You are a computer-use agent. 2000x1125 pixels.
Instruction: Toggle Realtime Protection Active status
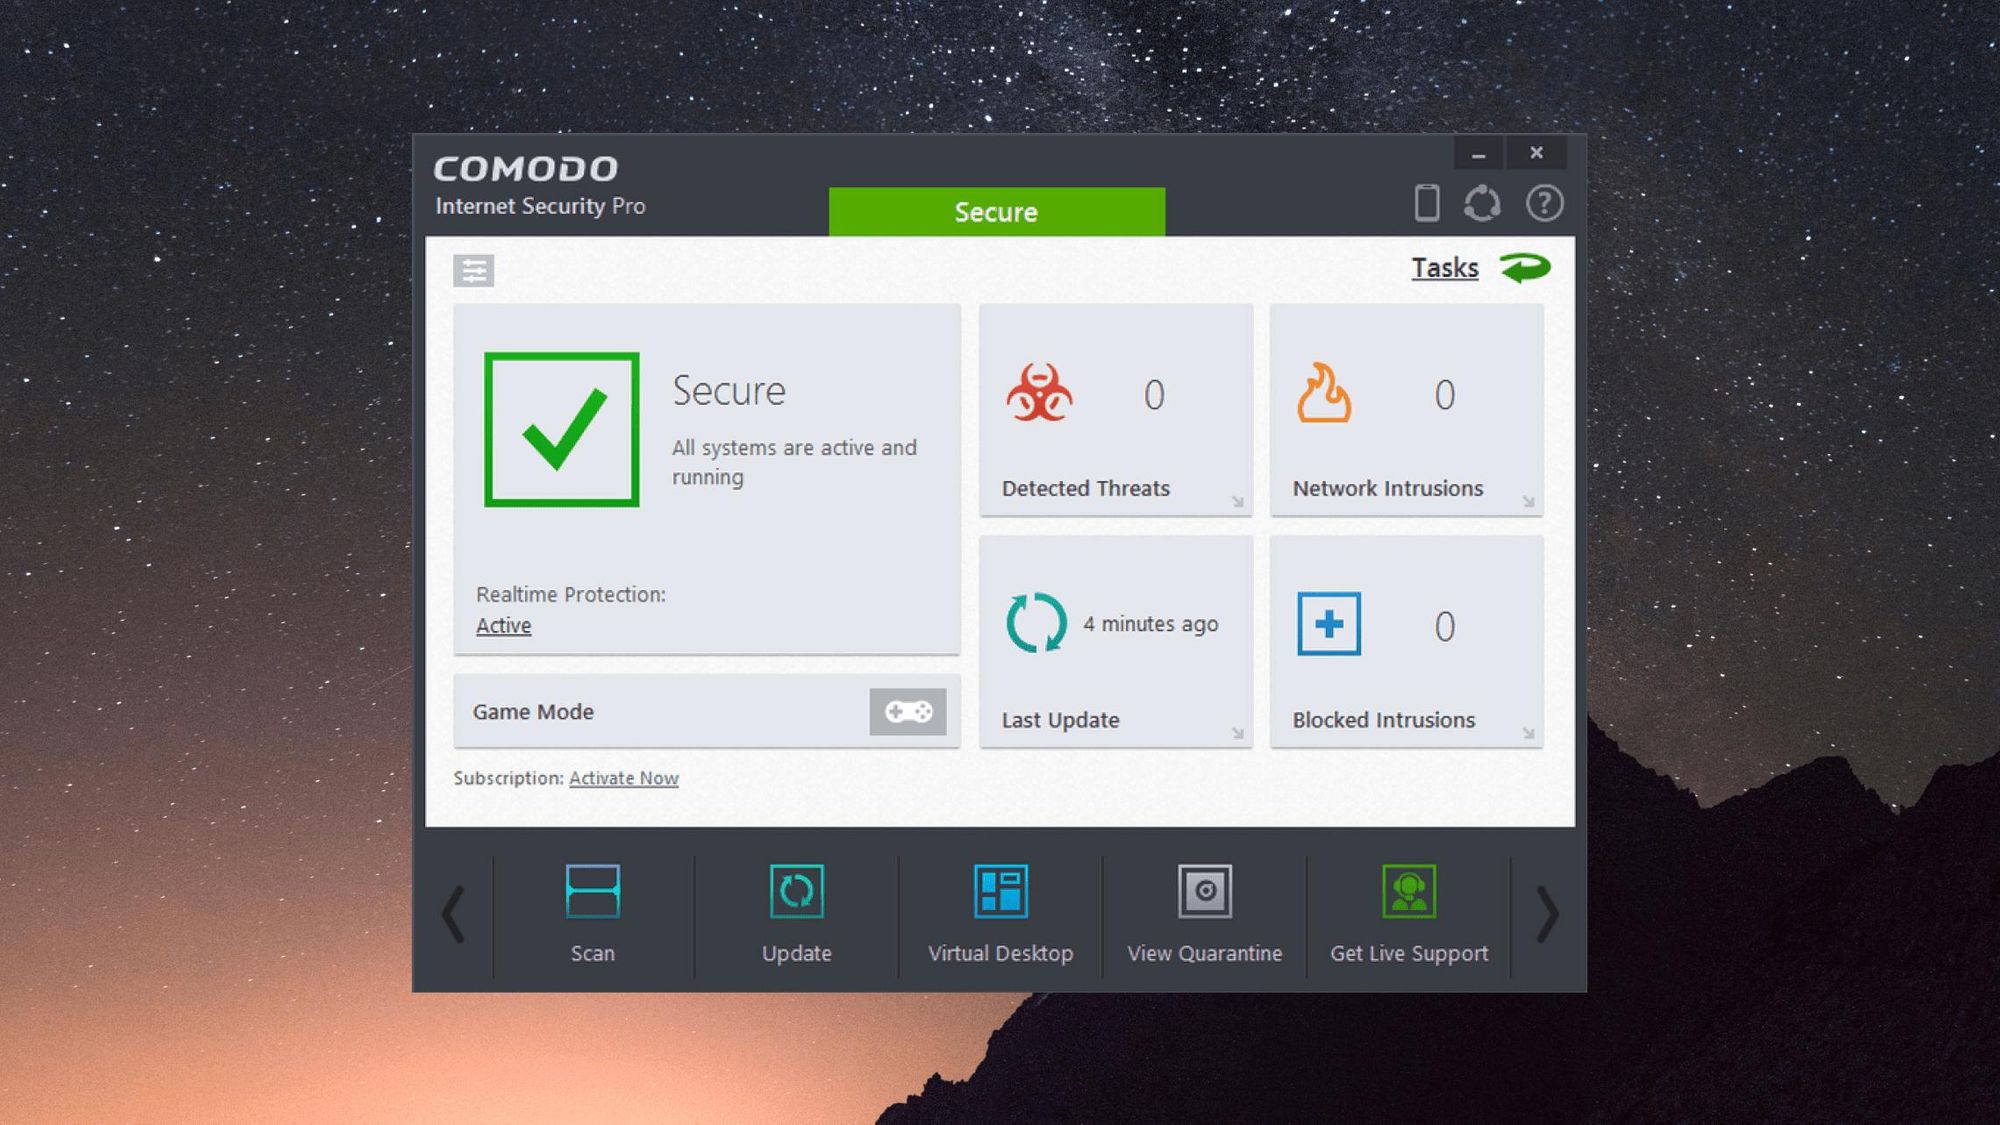click(x=501, y=625)
